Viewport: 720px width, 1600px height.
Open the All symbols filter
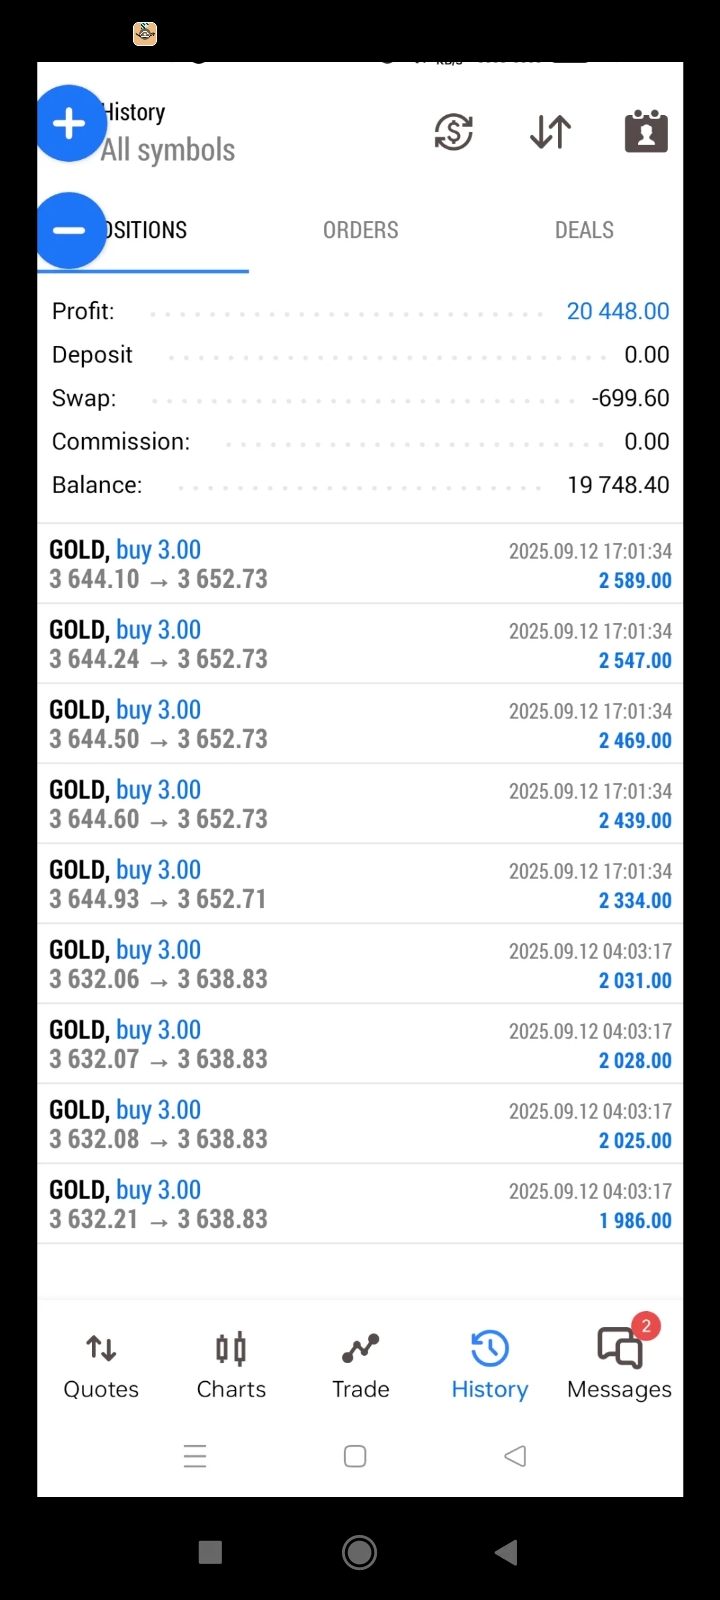168,150
